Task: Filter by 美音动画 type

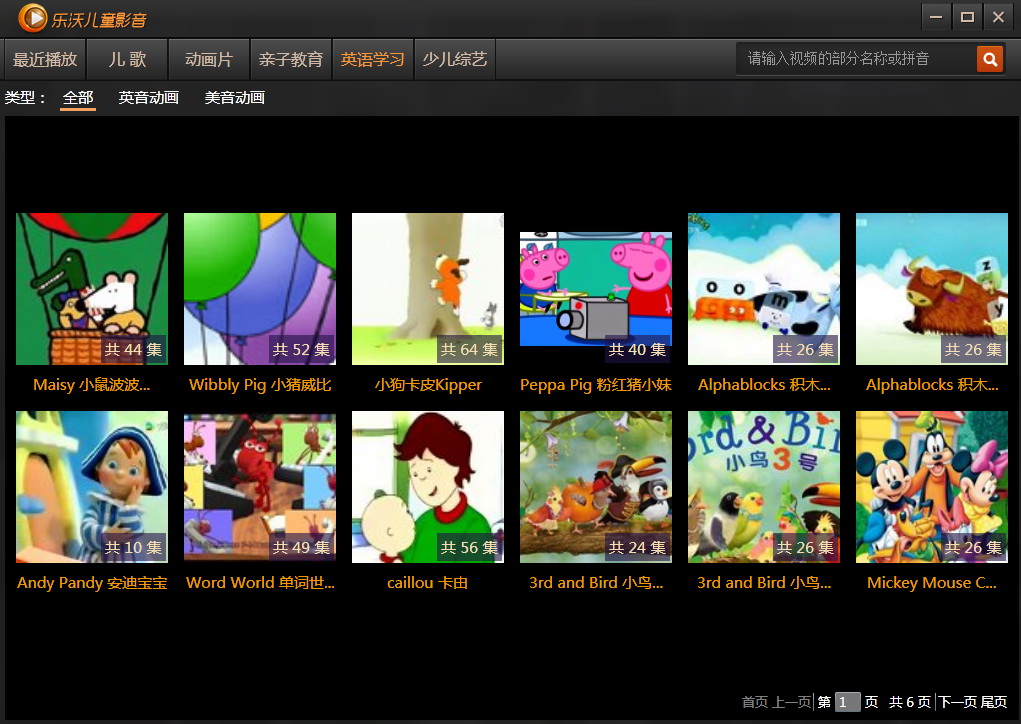Action: (x=234, y=98)
